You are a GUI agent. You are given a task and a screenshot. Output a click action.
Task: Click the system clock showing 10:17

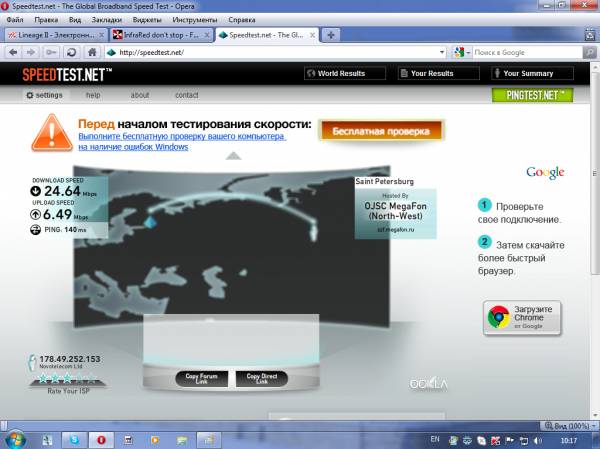568,441
